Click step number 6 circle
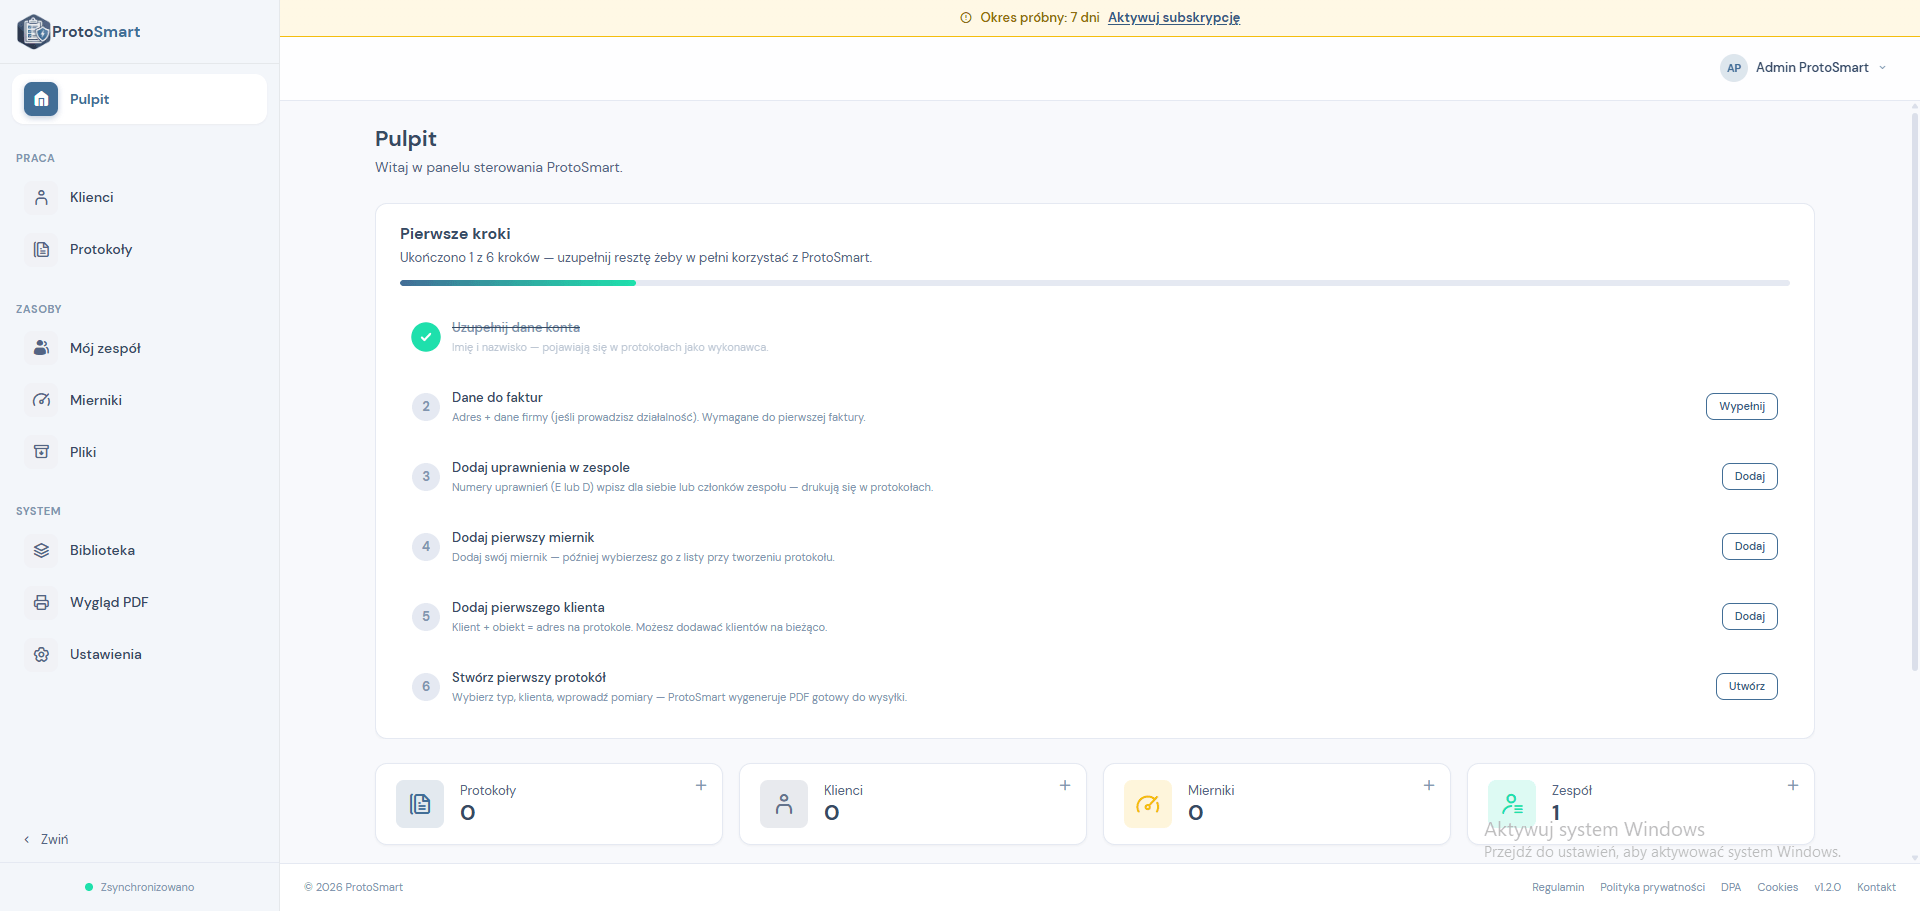 (426, 687)
